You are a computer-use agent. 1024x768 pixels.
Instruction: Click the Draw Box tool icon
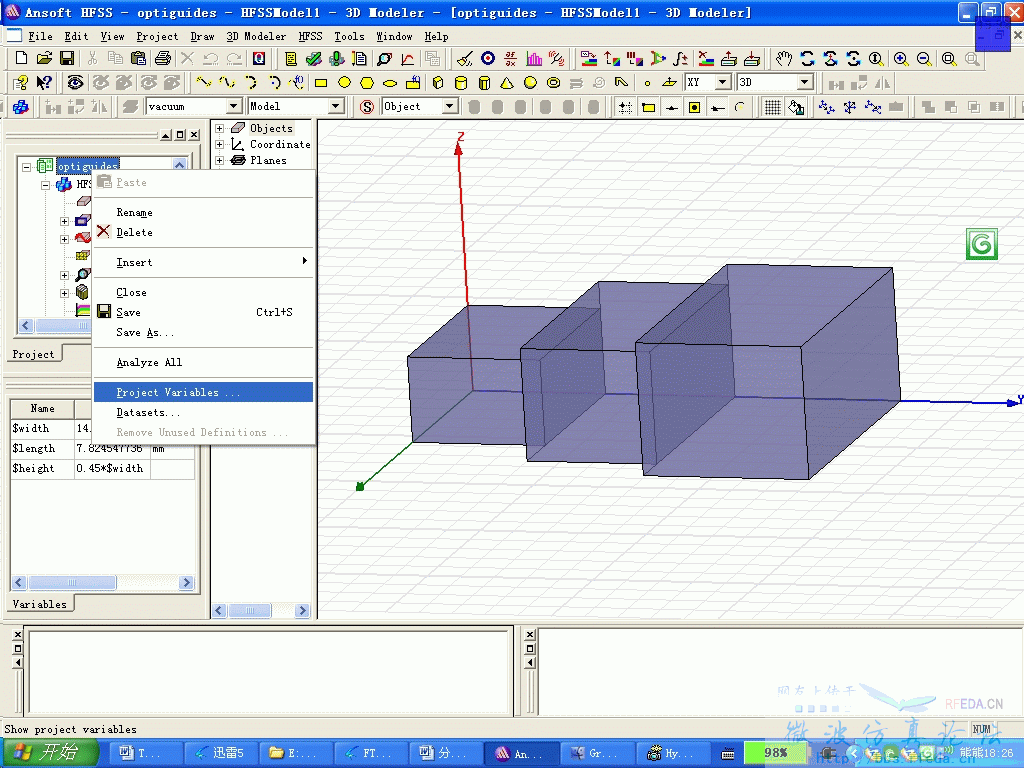click(x=438, y=83)
